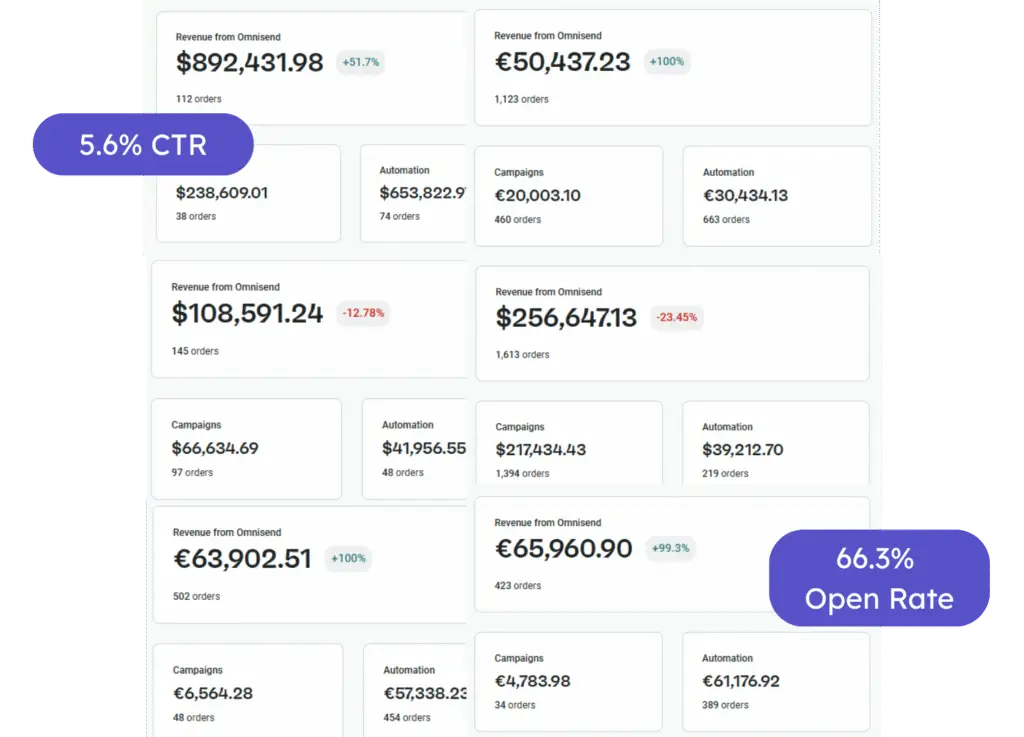The height and width of the screenshot is (737, 1024).
Task: Select the €65,960.90 revenue amount
Action: 564,549
